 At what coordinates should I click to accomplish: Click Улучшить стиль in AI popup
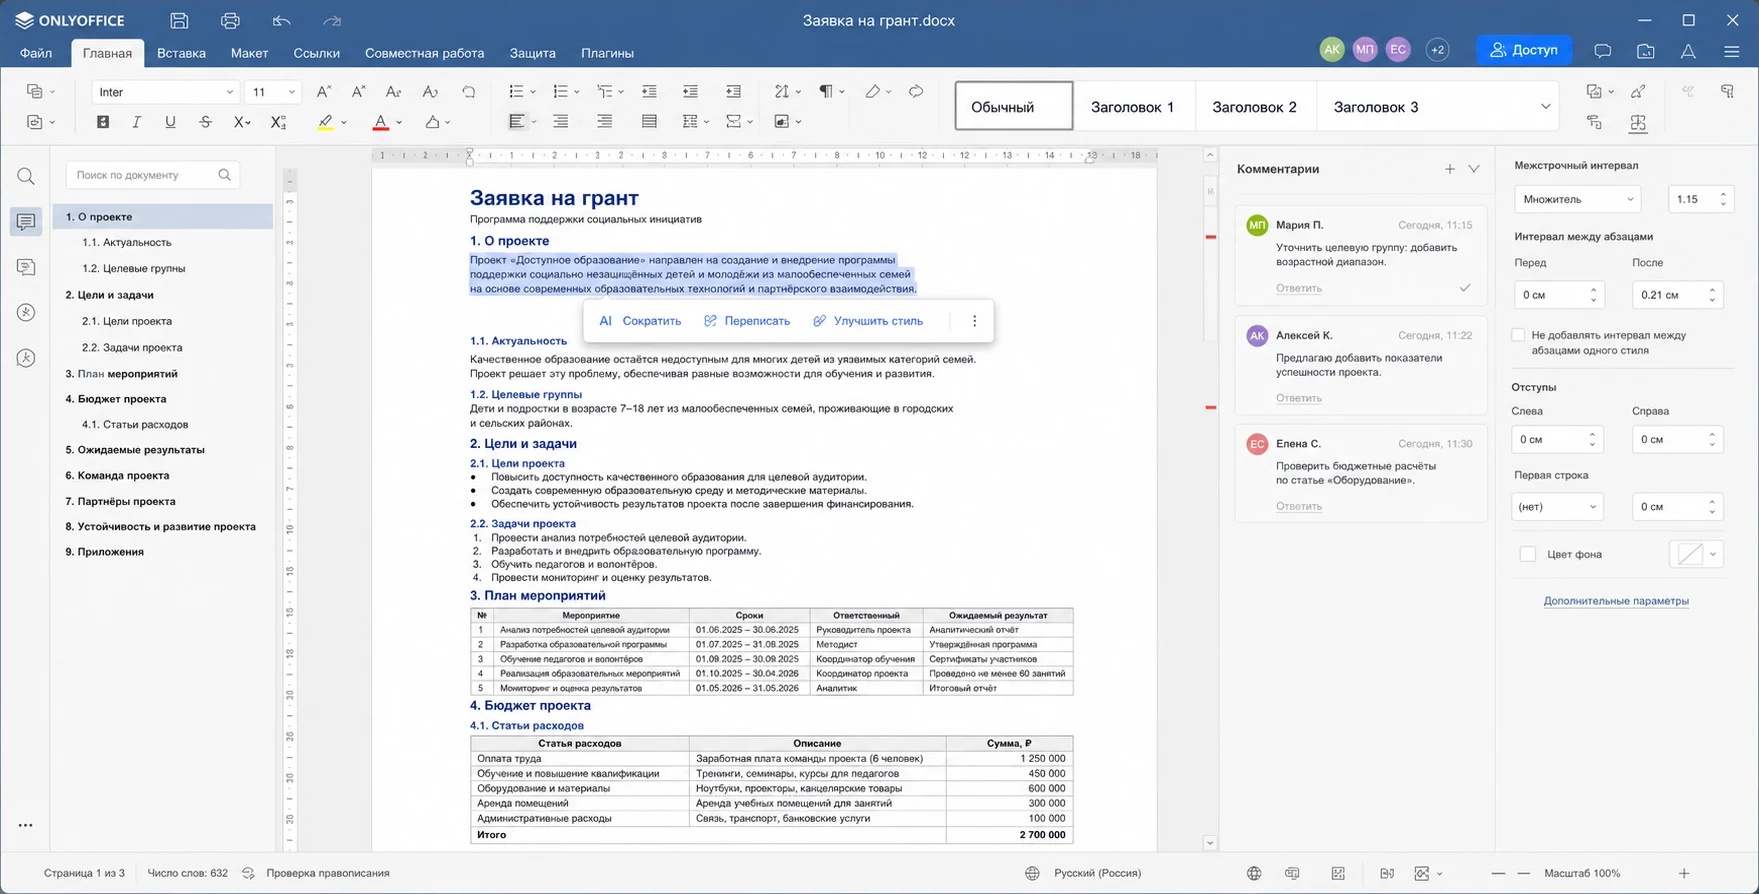coord(868,321)
